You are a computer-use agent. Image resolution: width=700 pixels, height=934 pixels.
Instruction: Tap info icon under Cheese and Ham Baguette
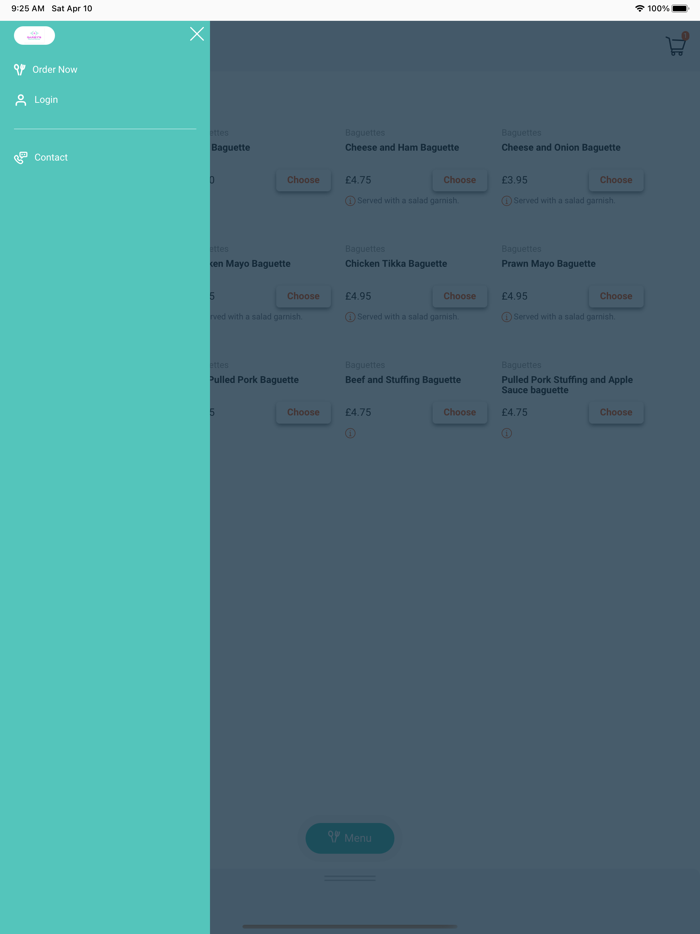[350, 201]
